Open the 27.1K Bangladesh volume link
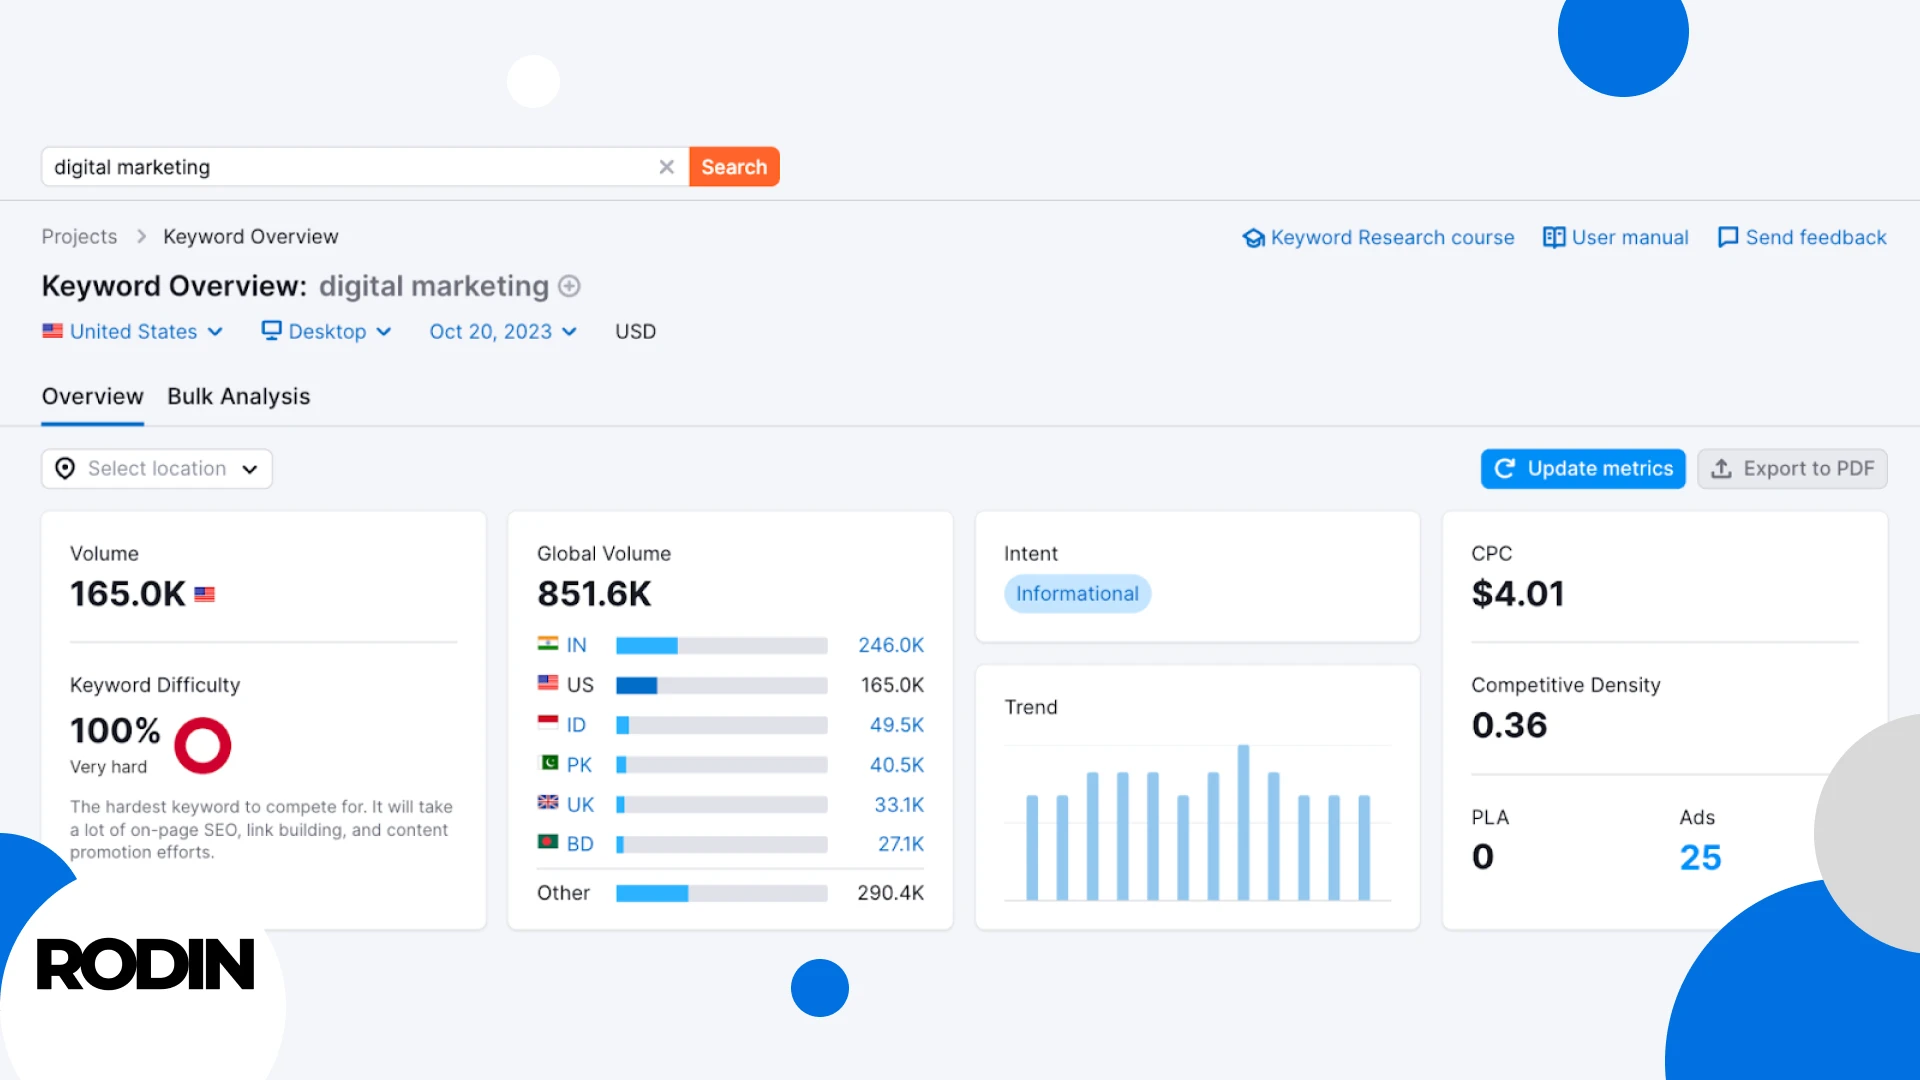 [901, 844]
